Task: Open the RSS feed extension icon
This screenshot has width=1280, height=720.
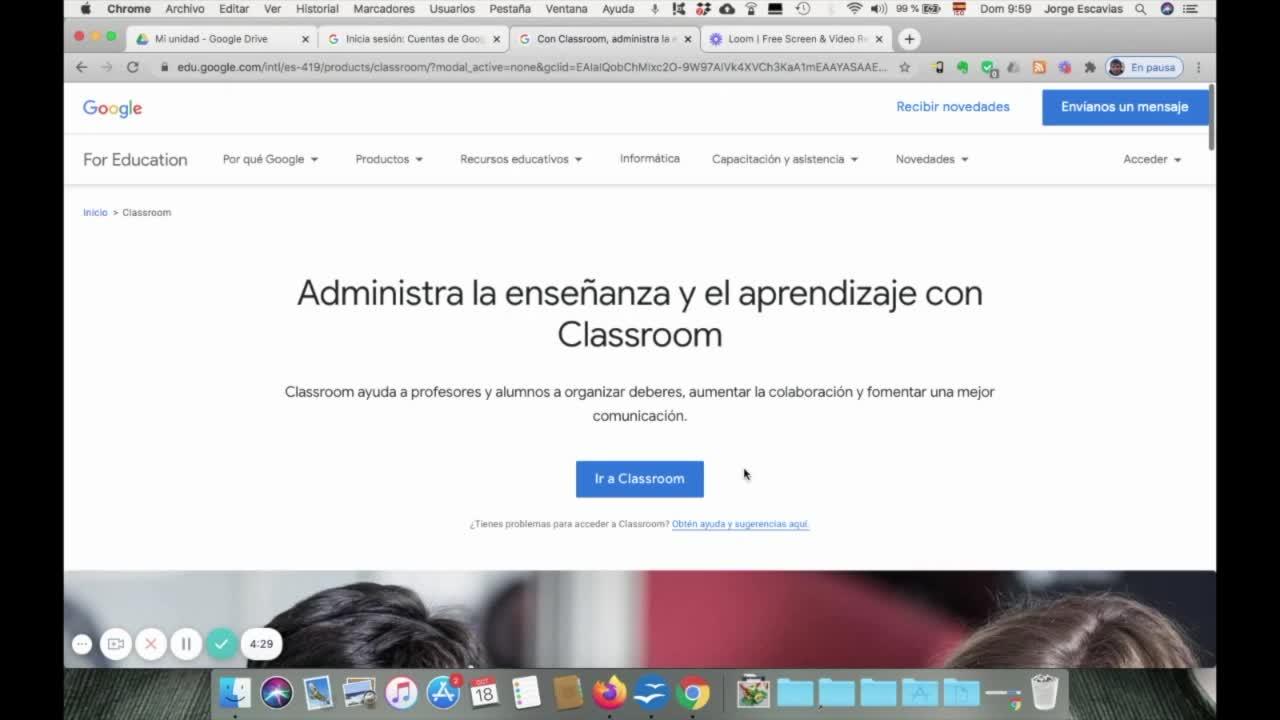Action: pos(1039,67)
